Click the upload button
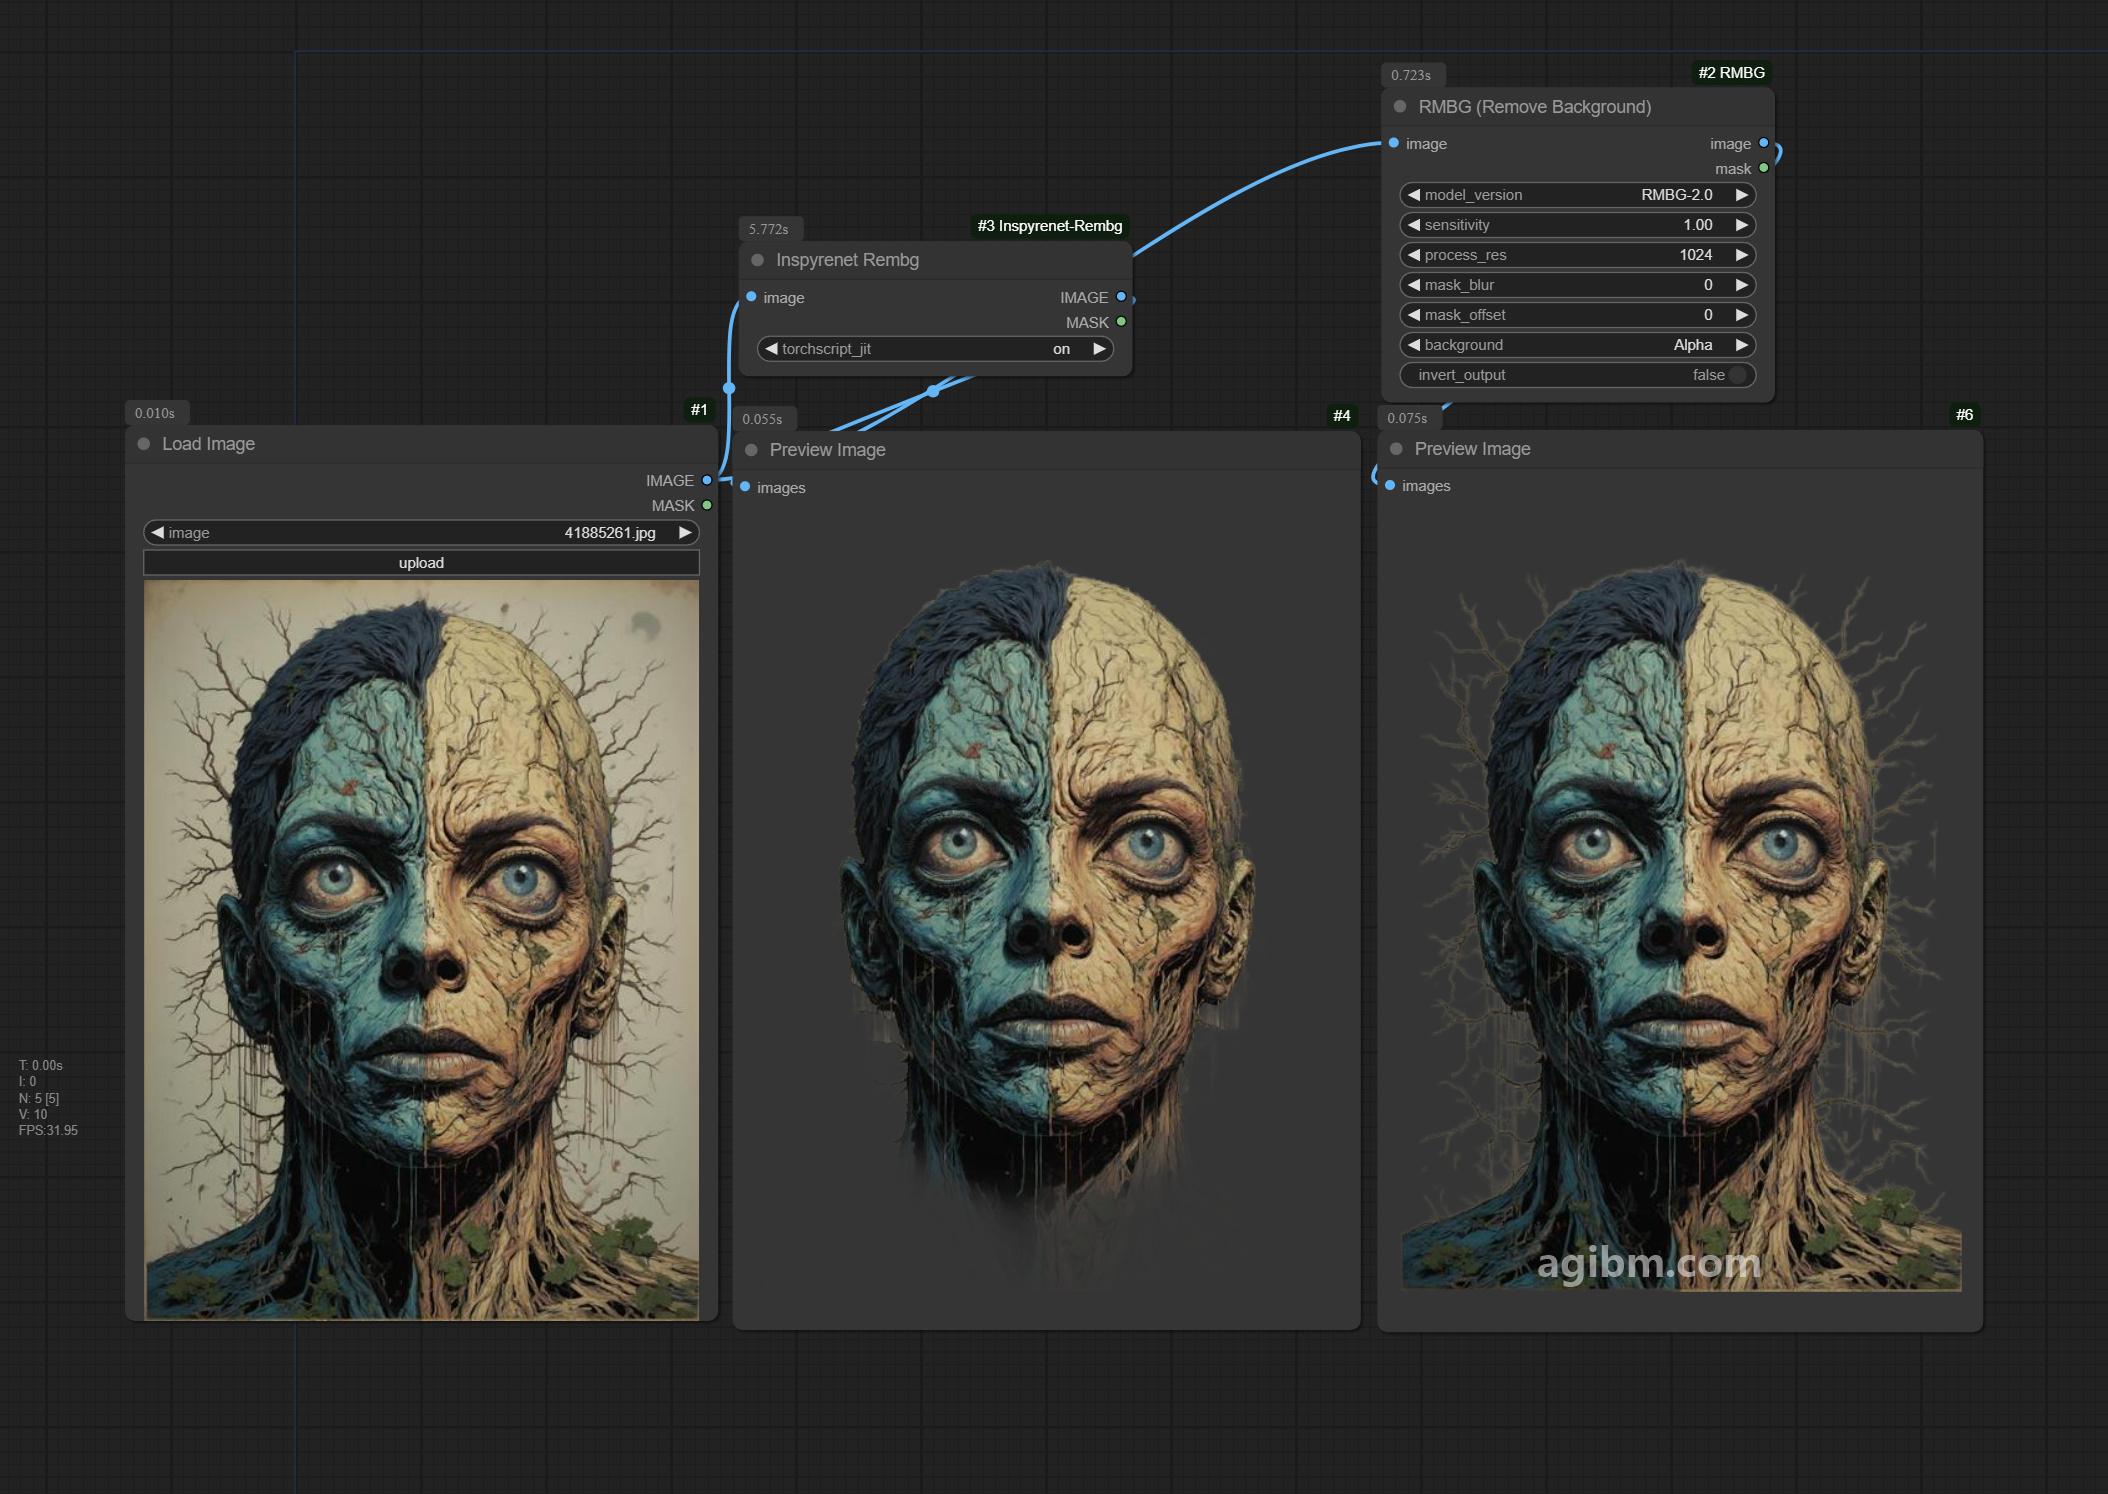The width and height of the screenshot is (2108, 1494). pos(421,563)
